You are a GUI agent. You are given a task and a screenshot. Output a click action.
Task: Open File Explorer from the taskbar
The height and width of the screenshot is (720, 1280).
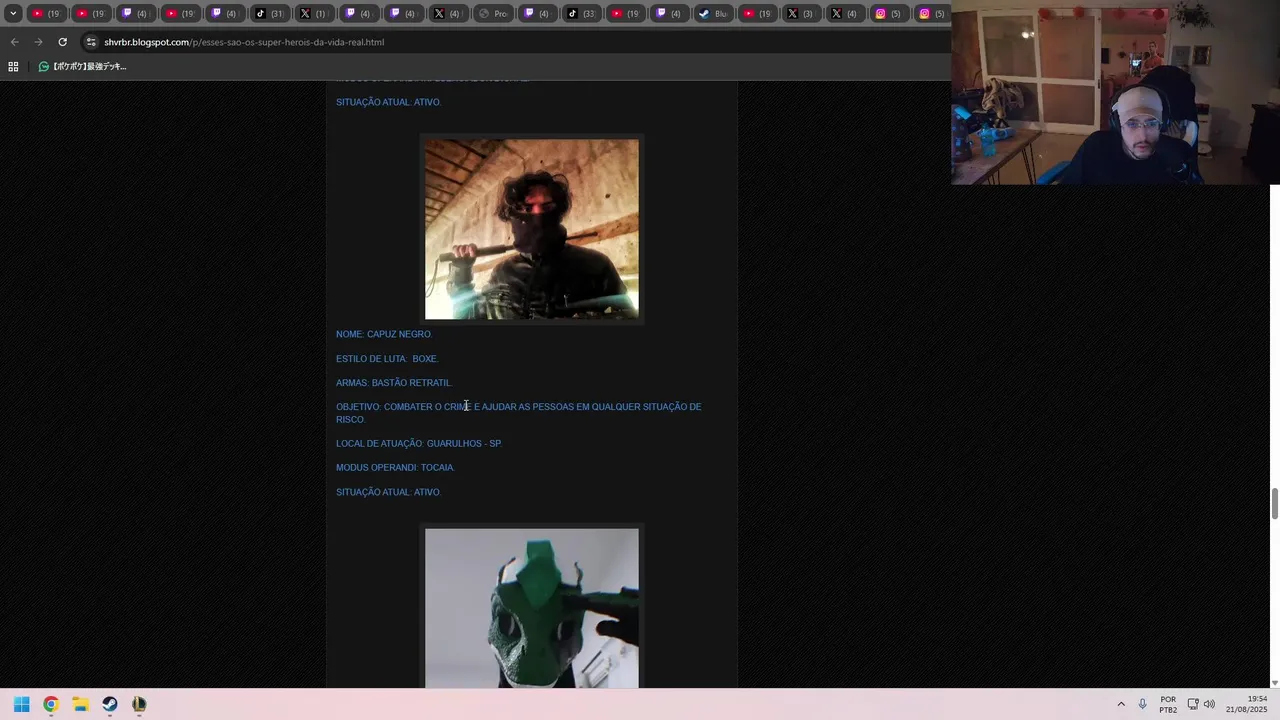[x=80, y=704]
